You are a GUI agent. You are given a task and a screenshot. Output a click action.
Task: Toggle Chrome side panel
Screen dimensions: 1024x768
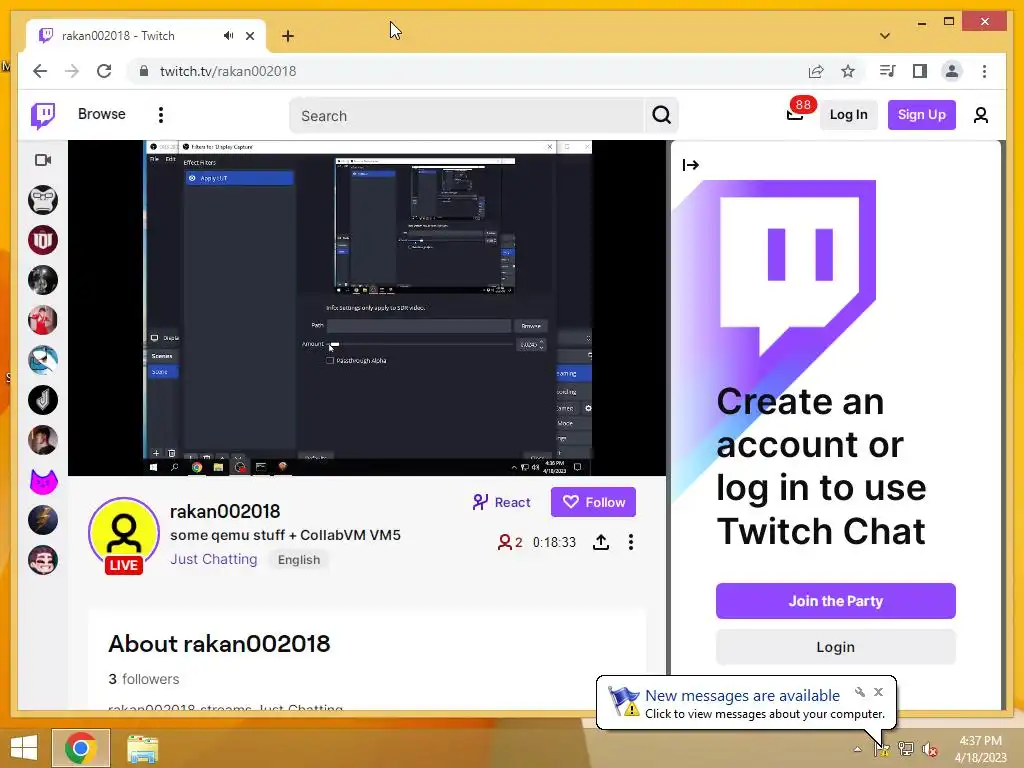tap(920, 71)
